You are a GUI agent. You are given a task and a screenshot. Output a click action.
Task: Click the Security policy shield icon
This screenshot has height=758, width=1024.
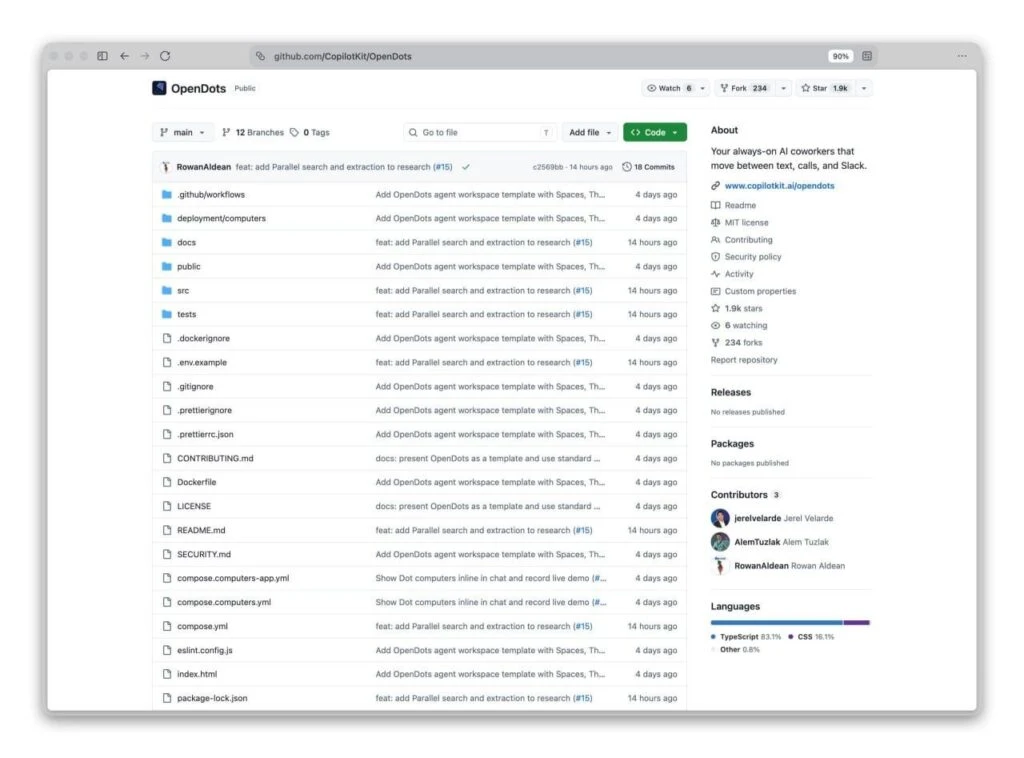click(x=716, y=257)
